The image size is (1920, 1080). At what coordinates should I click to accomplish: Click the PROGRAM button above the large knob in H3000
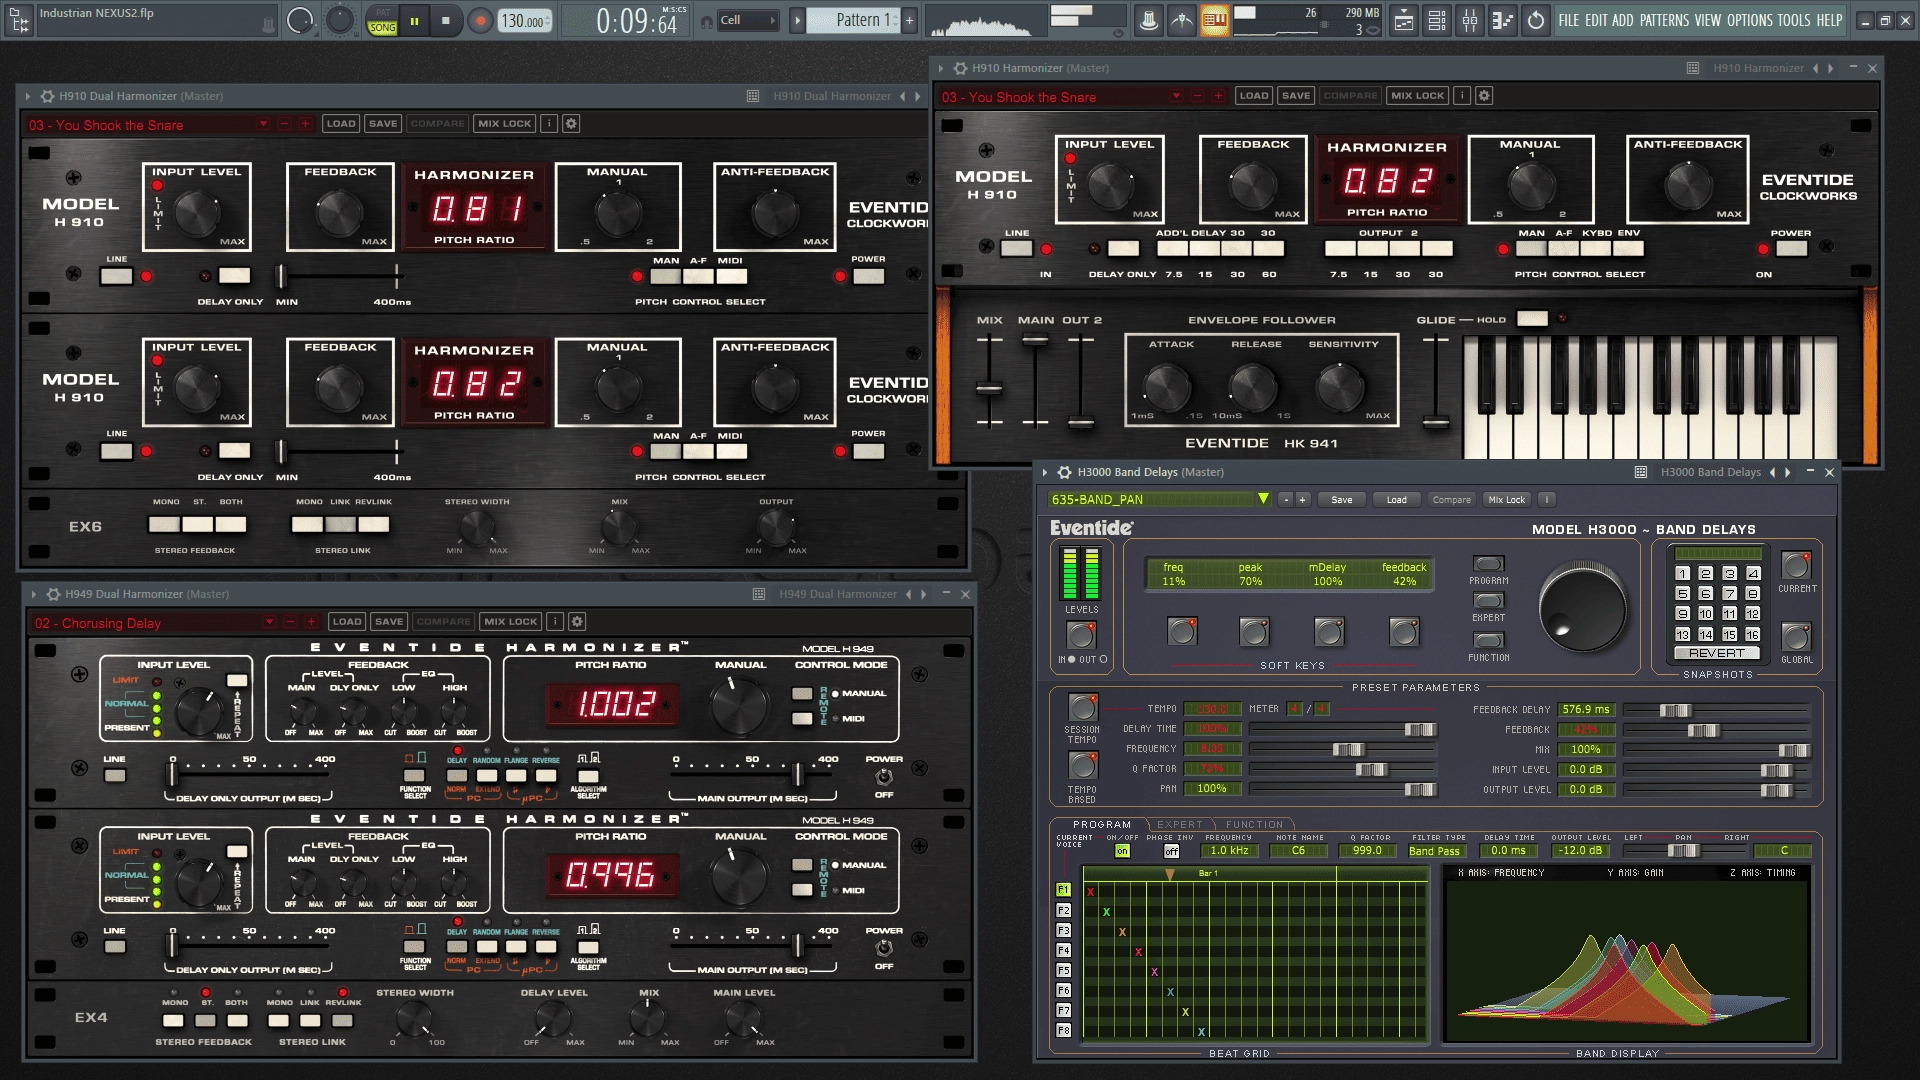(1488, 564)
